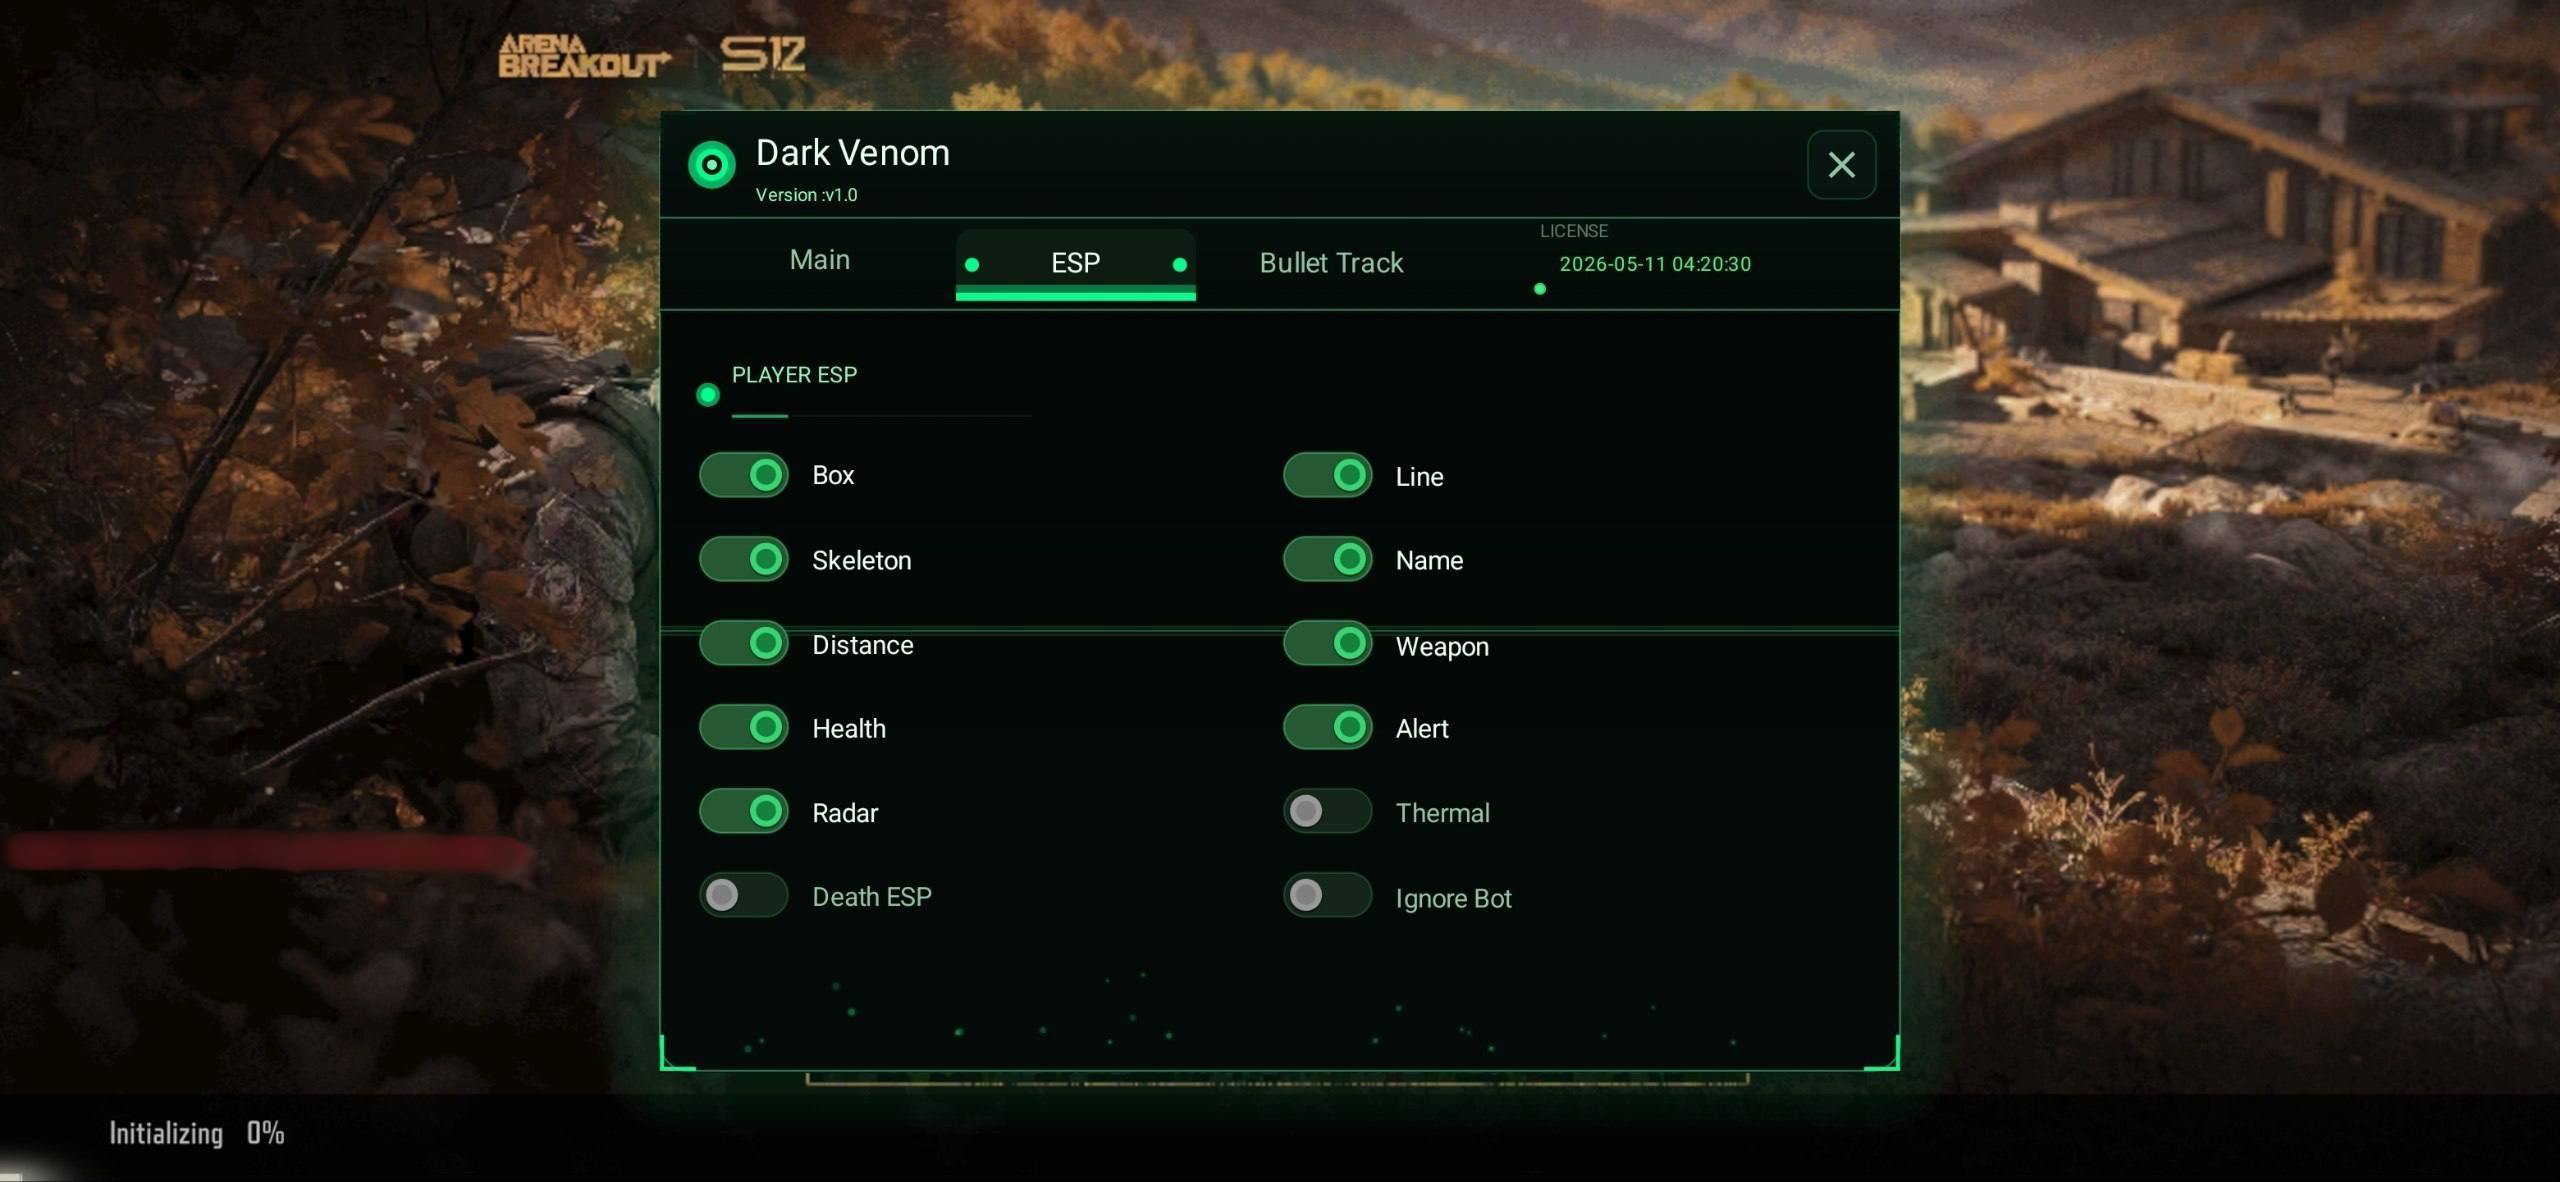Switch to the Main tab

tap(820, 260)
